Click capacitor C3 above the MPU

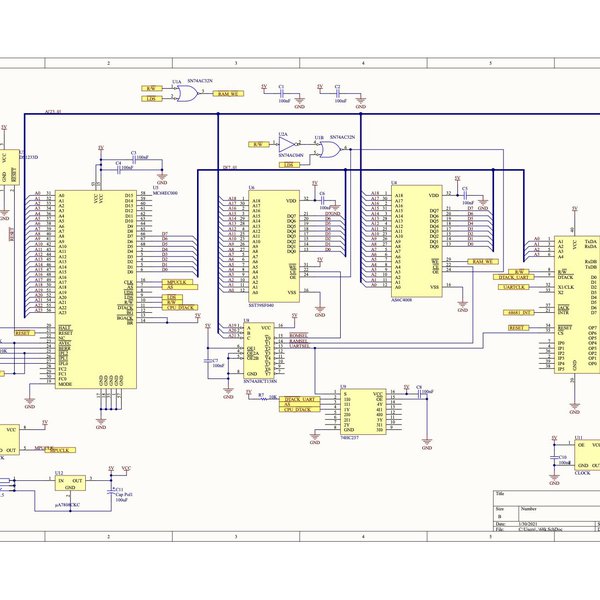pyautogui.click(x=134, y=159)
